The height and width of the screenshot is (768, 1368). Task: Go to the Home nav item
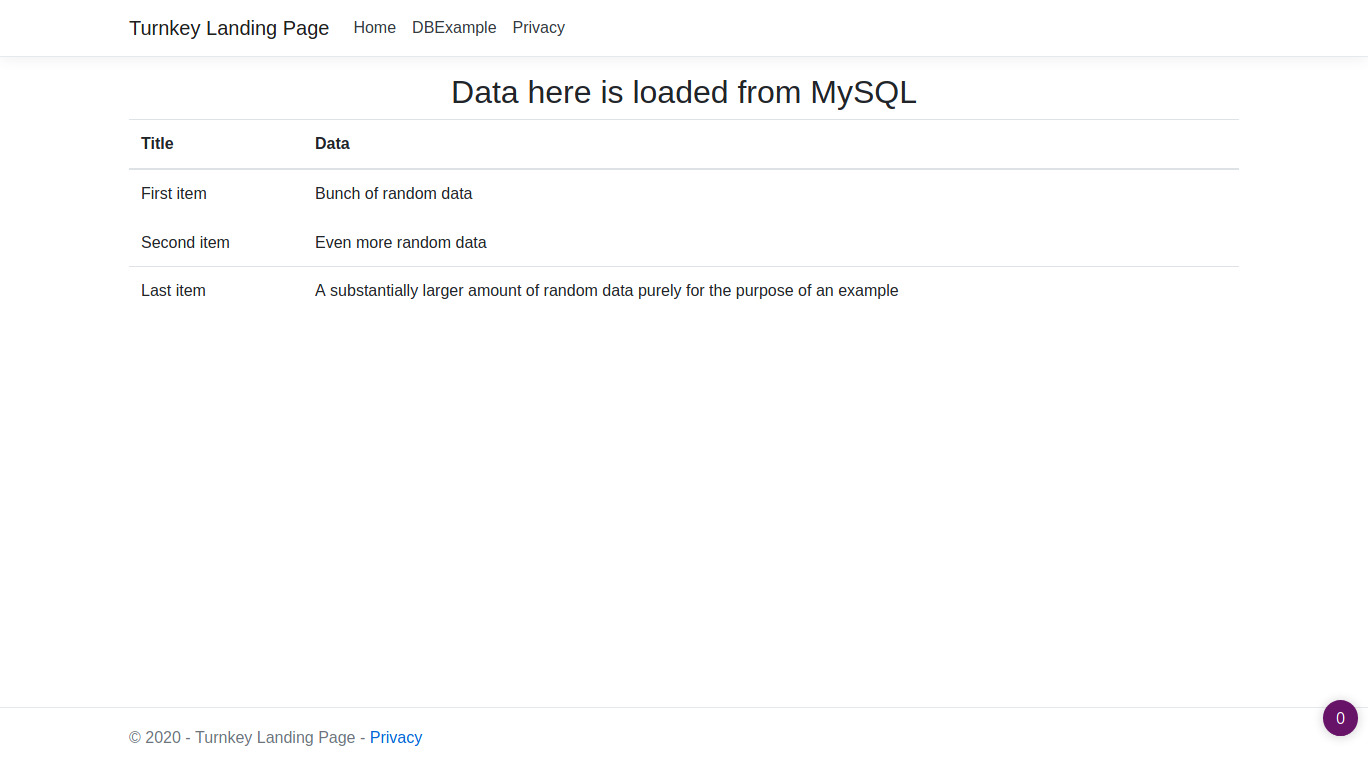374,28
